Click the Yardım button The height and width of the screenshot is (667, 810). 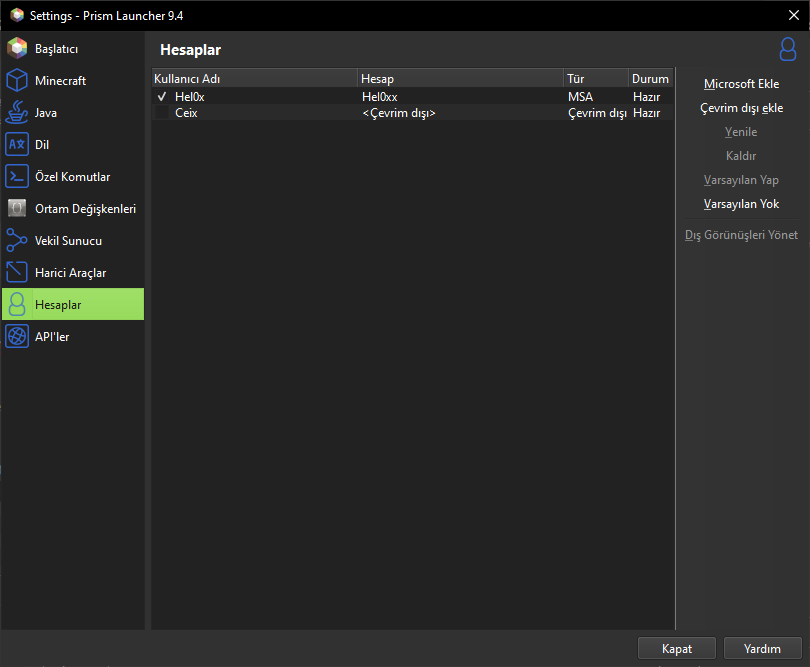point(762,648)
